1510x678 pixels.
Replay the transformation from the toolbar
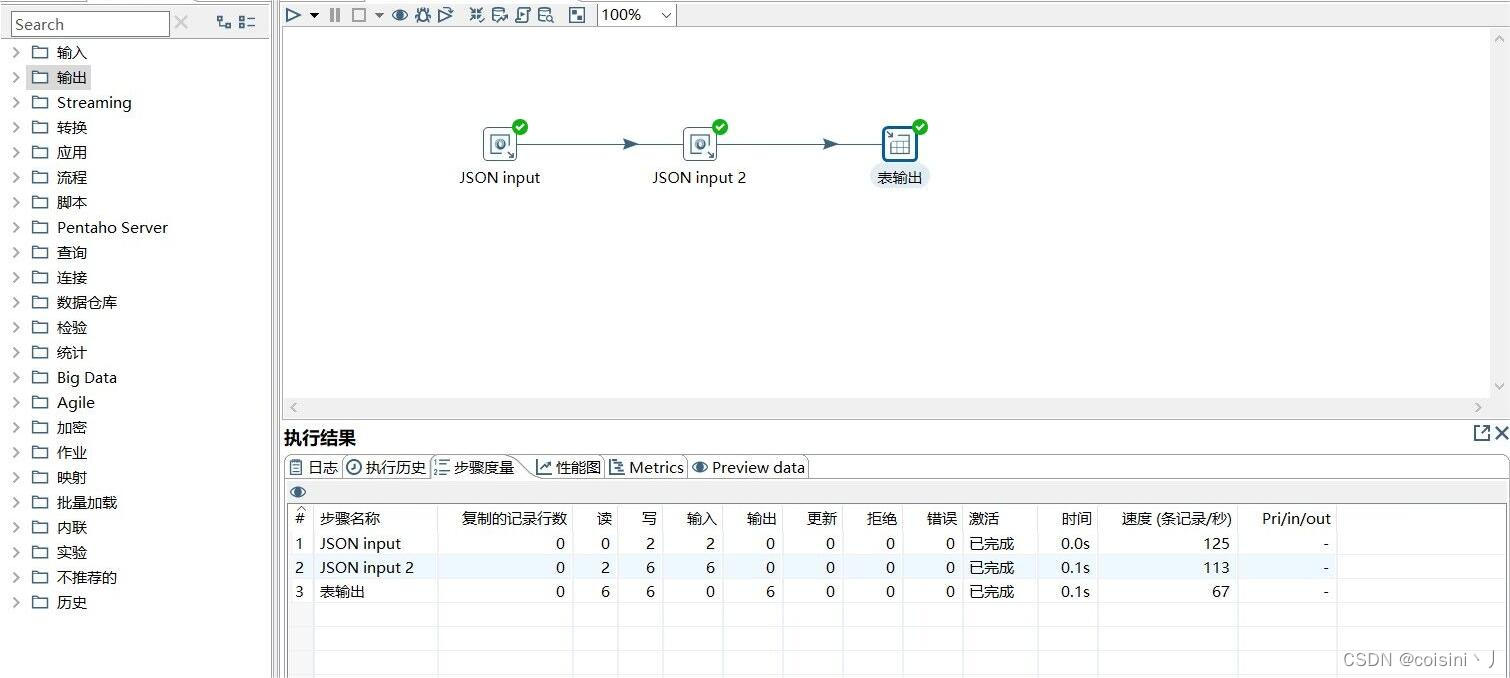tap(446, 14)
